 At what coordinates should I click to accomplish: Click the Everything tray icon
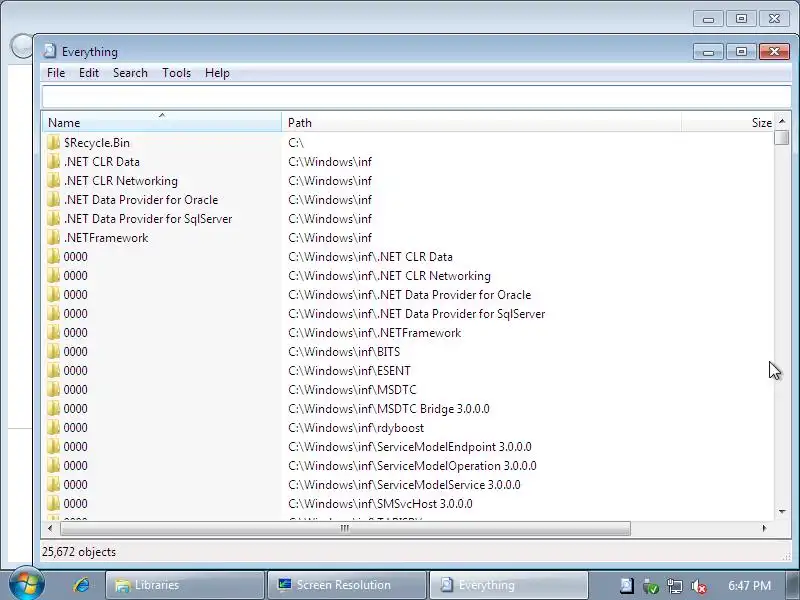click(627, 586)
